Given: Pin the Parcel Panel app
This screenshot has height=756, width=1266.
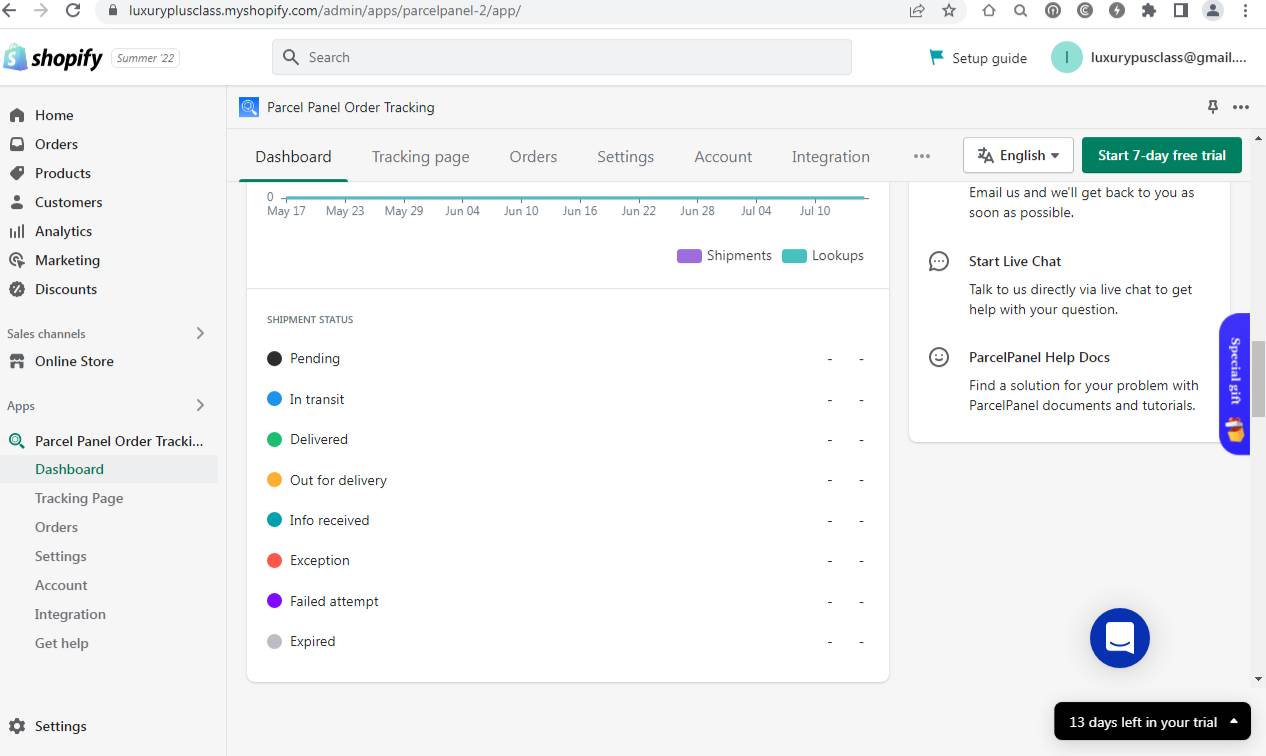Looking at the screenshot, I should click(x=1213, y=107).
